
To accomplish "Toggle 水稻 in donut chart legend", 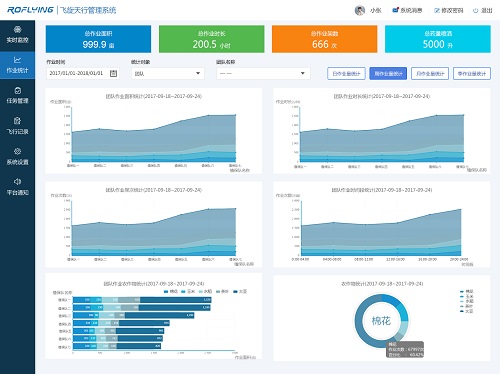I will coord(467,301).
